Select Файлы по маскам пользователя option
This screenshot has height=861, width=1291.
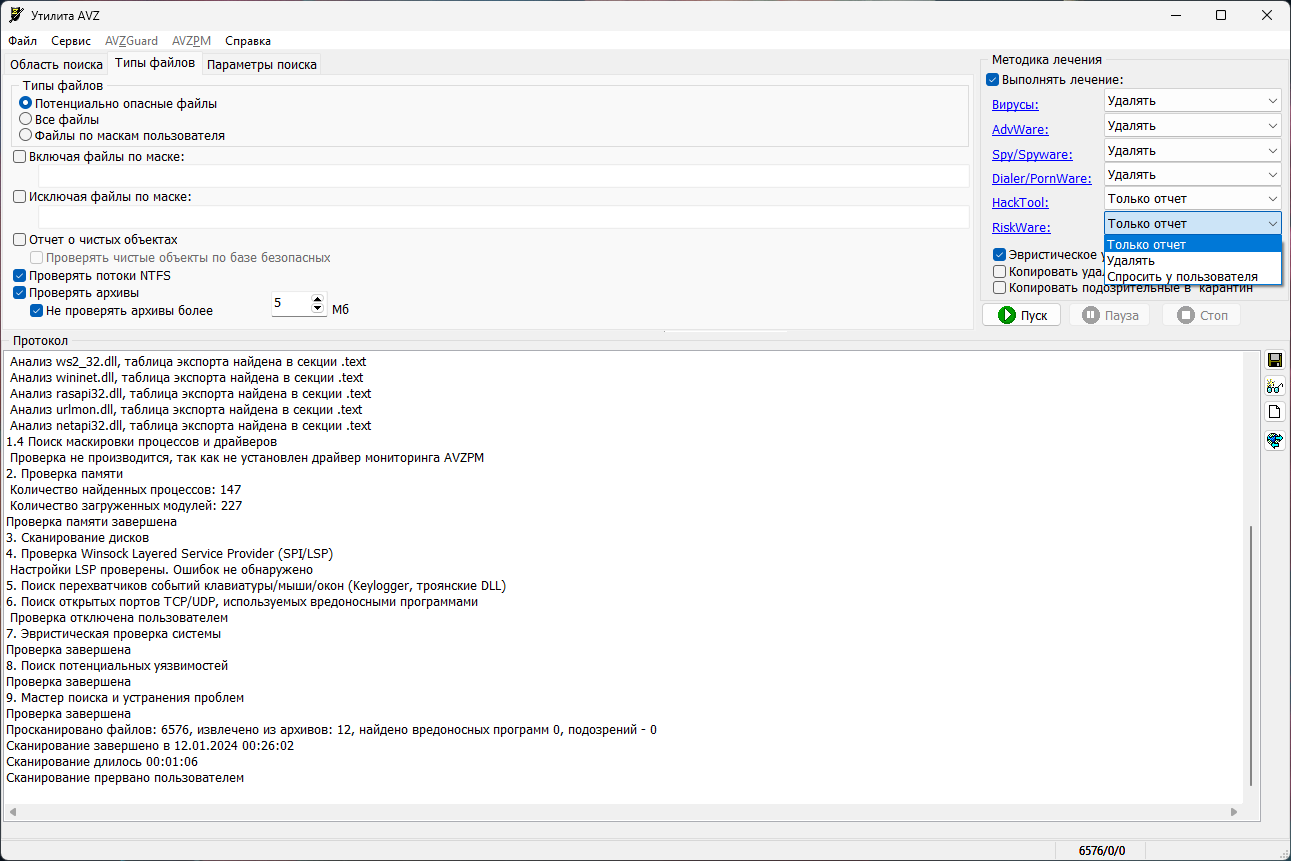122,135
